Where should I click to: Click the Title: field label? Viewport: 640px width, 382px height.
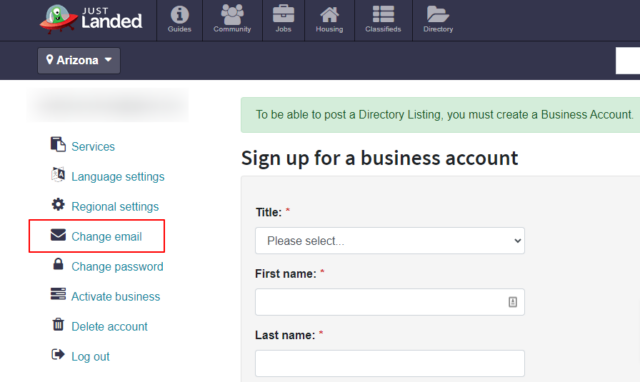click(x=269, y=212)
